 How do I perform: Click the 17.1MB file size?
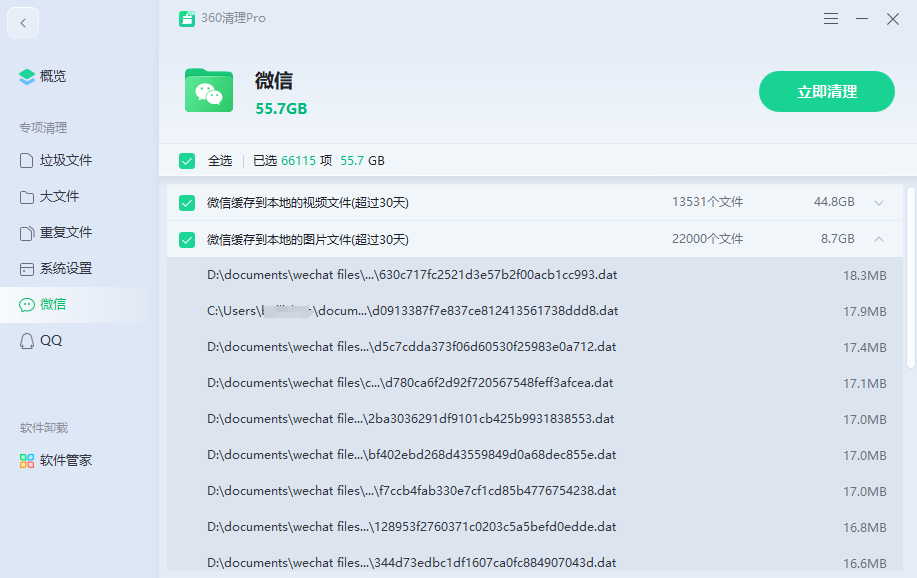click(864, 384)
